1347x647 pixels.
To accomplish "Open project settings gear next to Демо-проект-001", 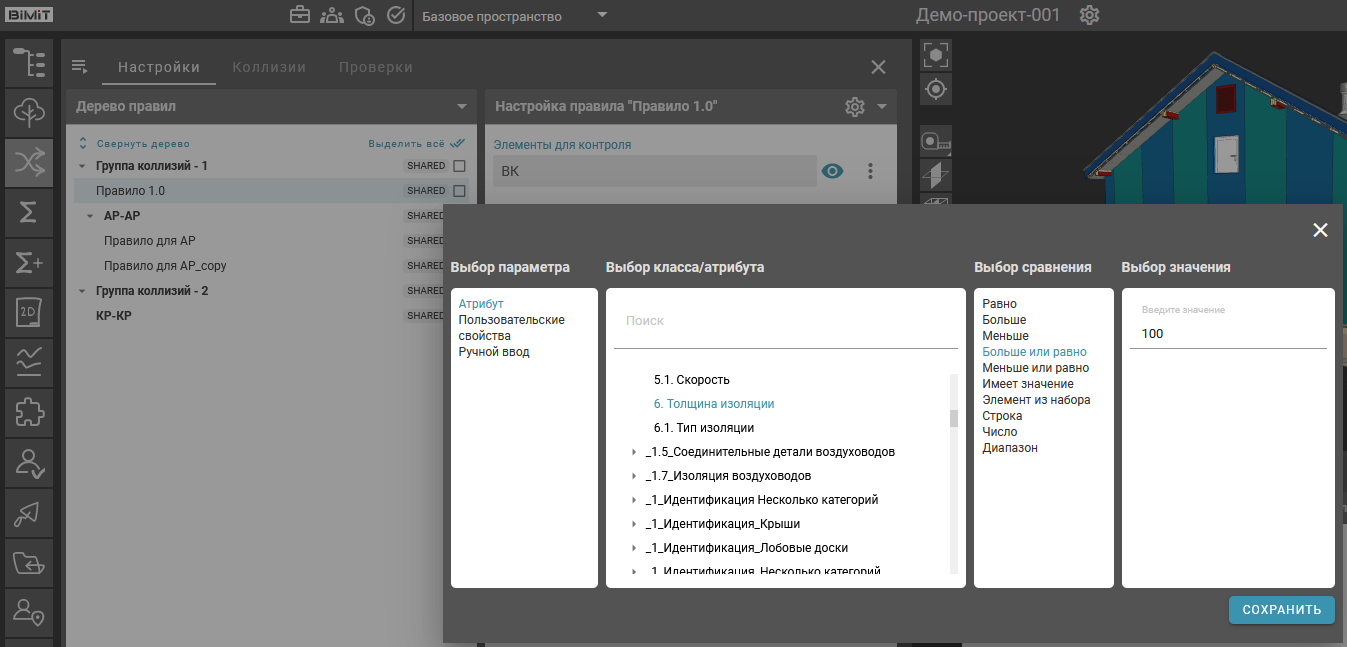I will pyautogui.click(x=1090, y=16).
